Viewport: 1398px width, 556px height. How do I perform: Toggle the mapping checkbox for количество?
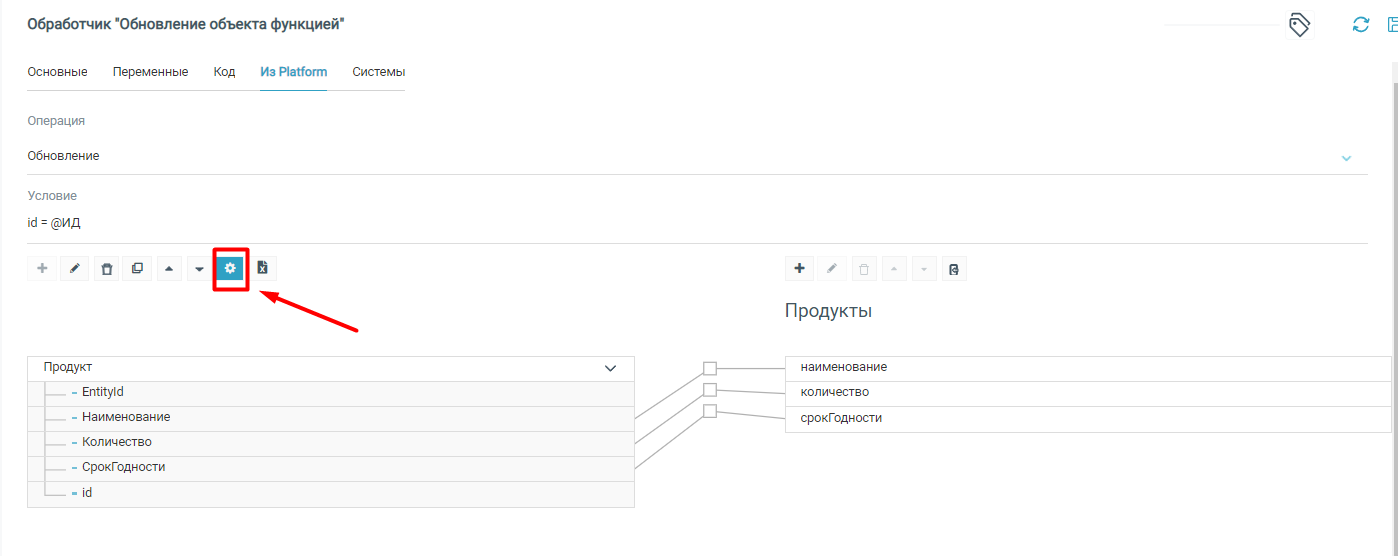[710, 390]
